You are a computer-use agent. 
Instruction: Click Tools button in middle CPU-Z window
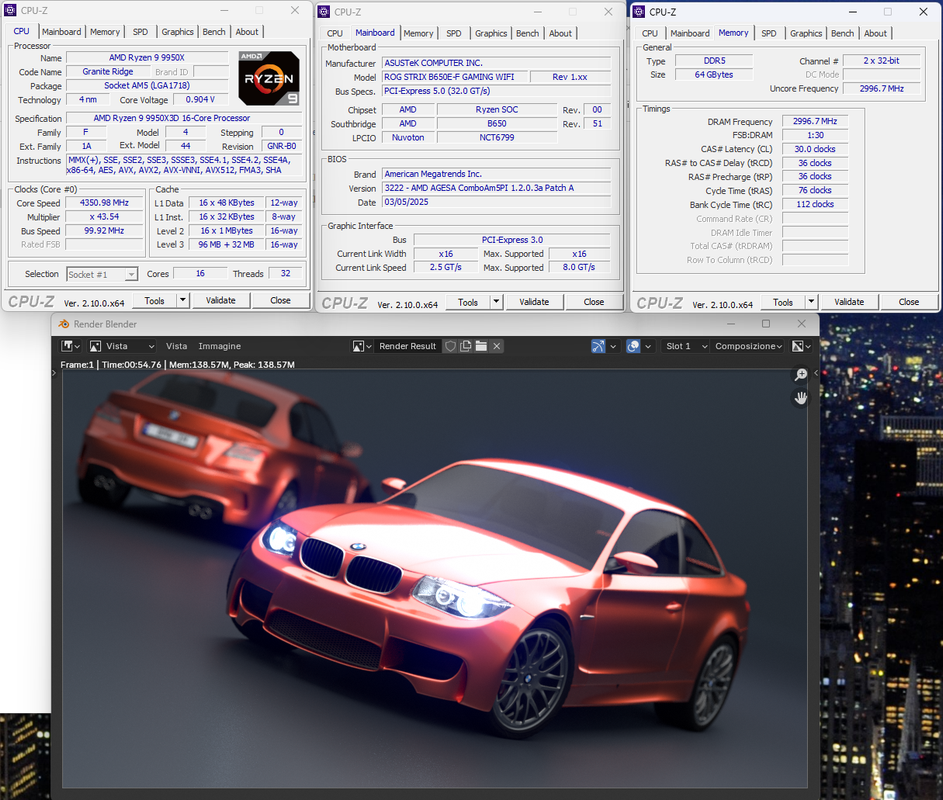point(468,302)
